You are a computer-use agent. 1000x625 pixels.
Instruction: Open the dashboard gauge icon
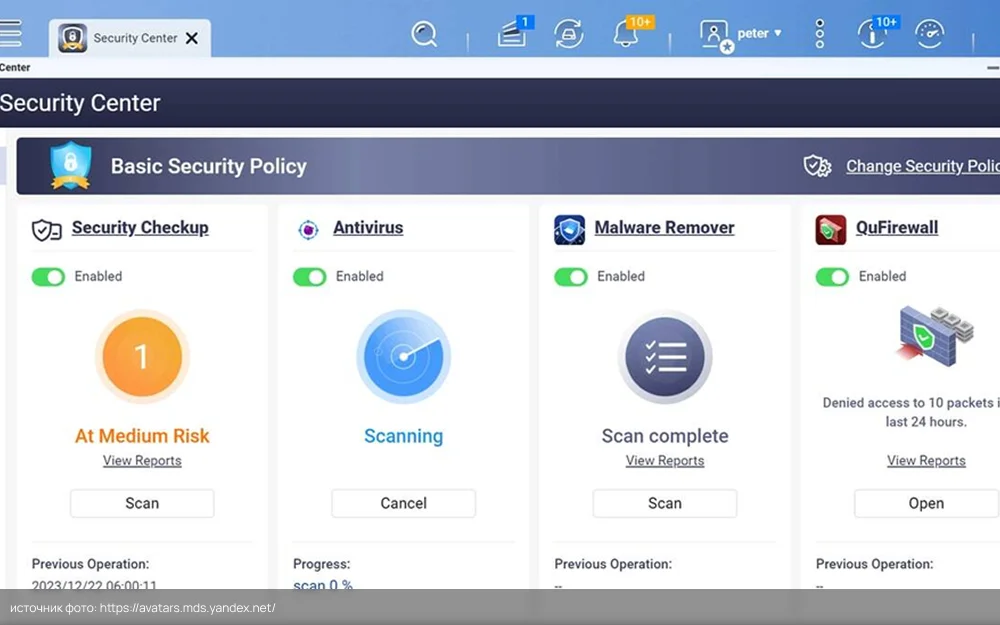[930, 34]
